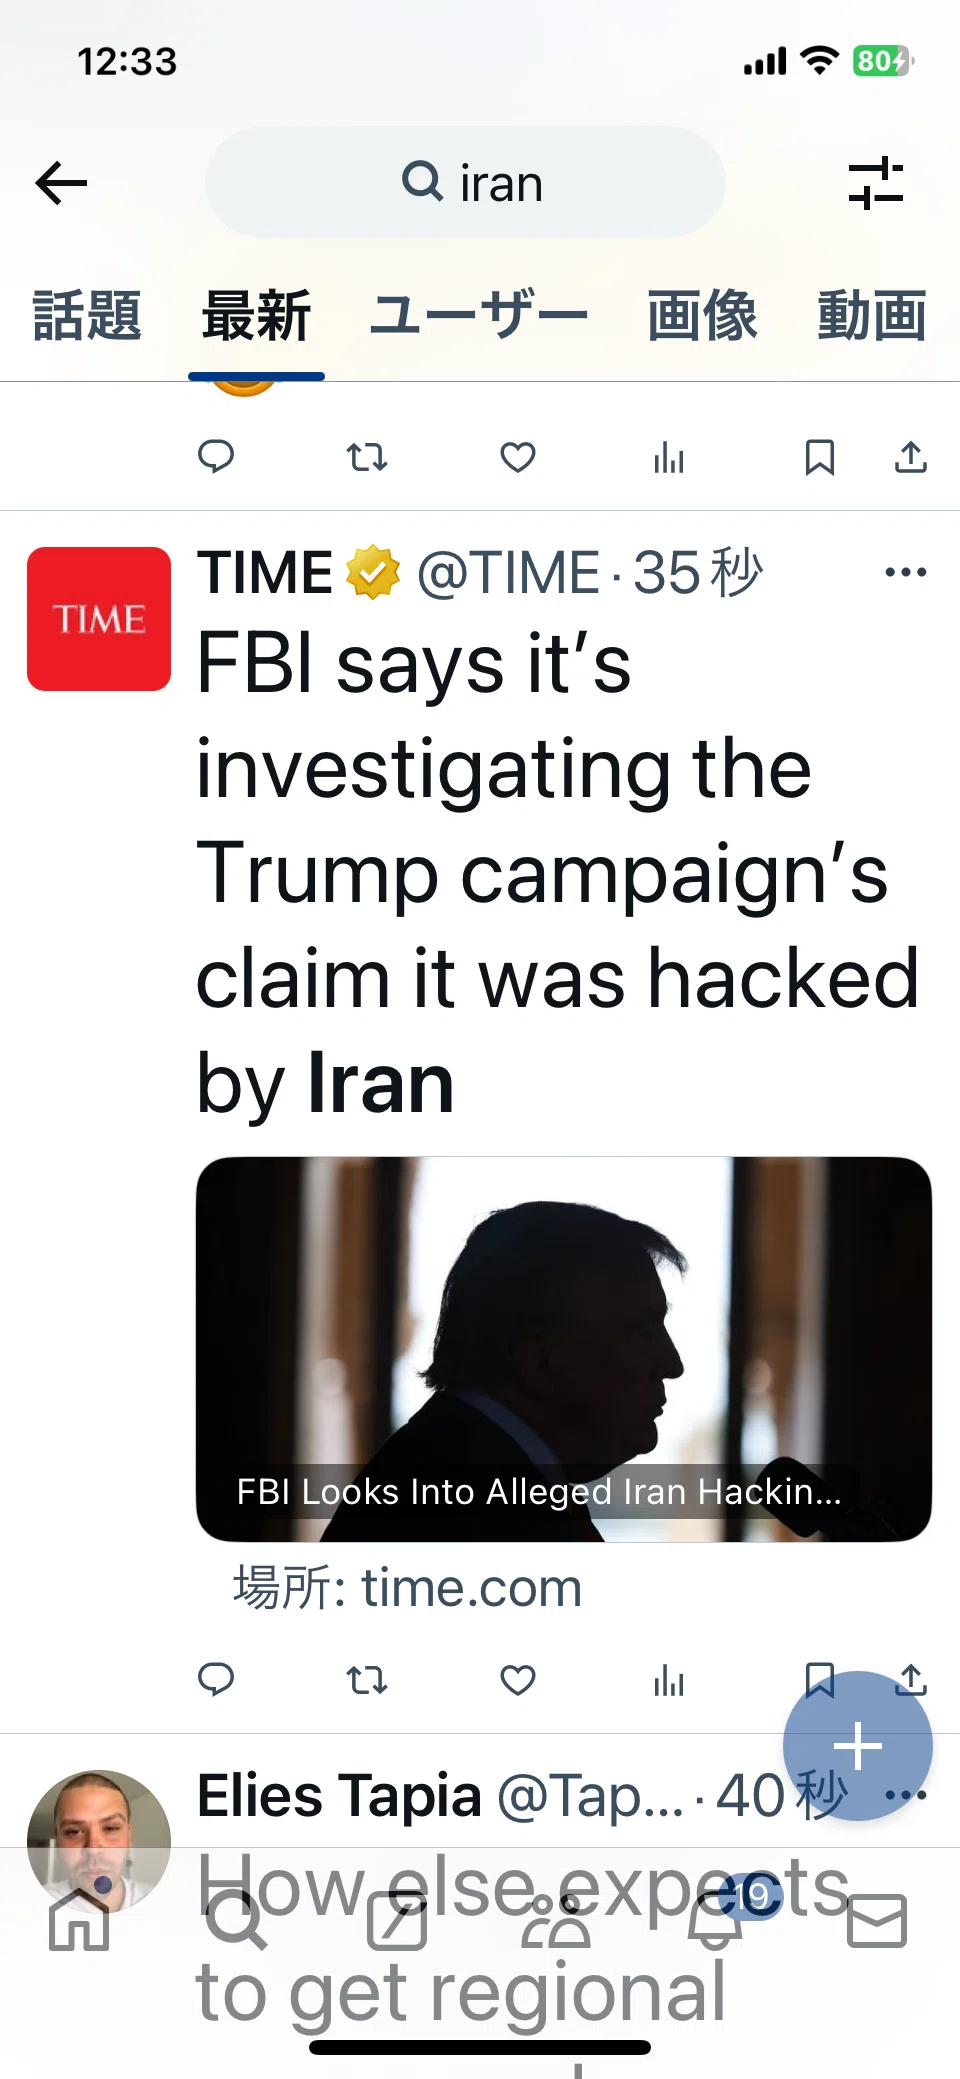Focus the search field containing iran
This screenshot has height=2079, width=960.
[x=465, y=183]
